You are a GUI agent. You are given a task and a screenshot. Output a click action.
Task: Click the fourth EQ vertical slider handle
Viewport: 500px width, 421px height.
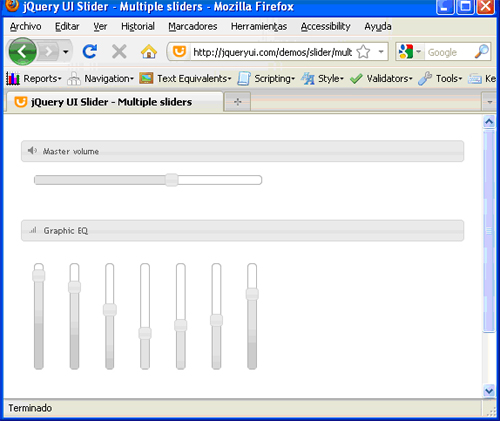coord(145,333)
